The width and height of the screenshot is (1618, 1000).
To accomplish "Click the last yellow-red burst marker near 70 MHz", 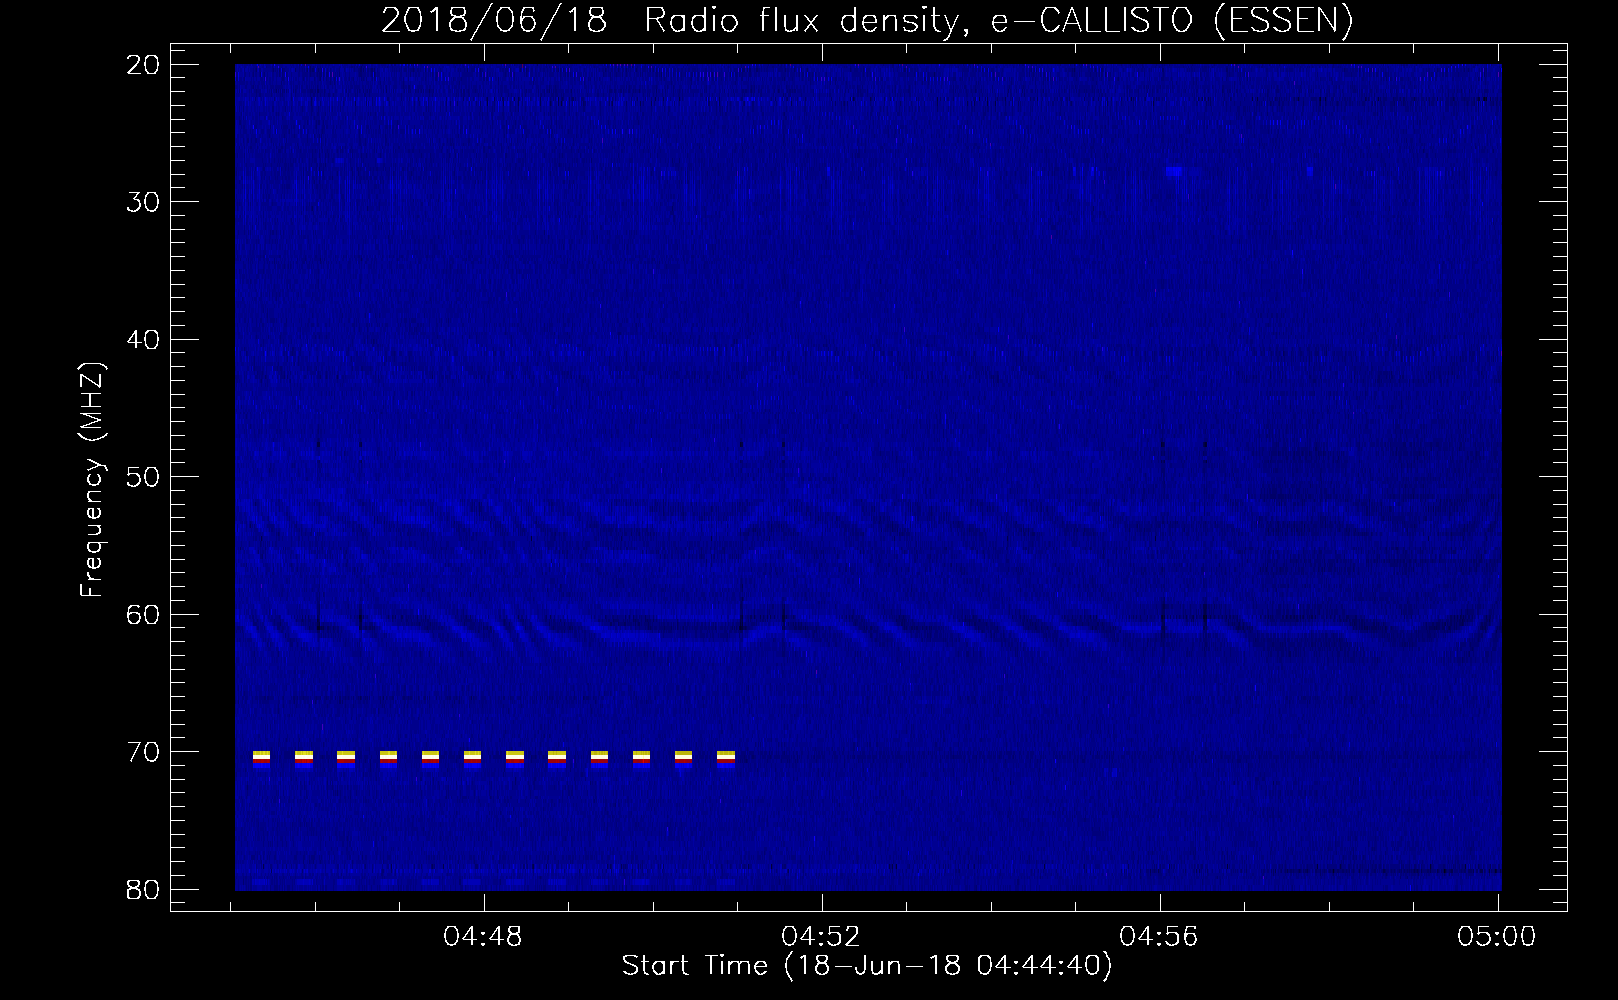I will (726, 757).
